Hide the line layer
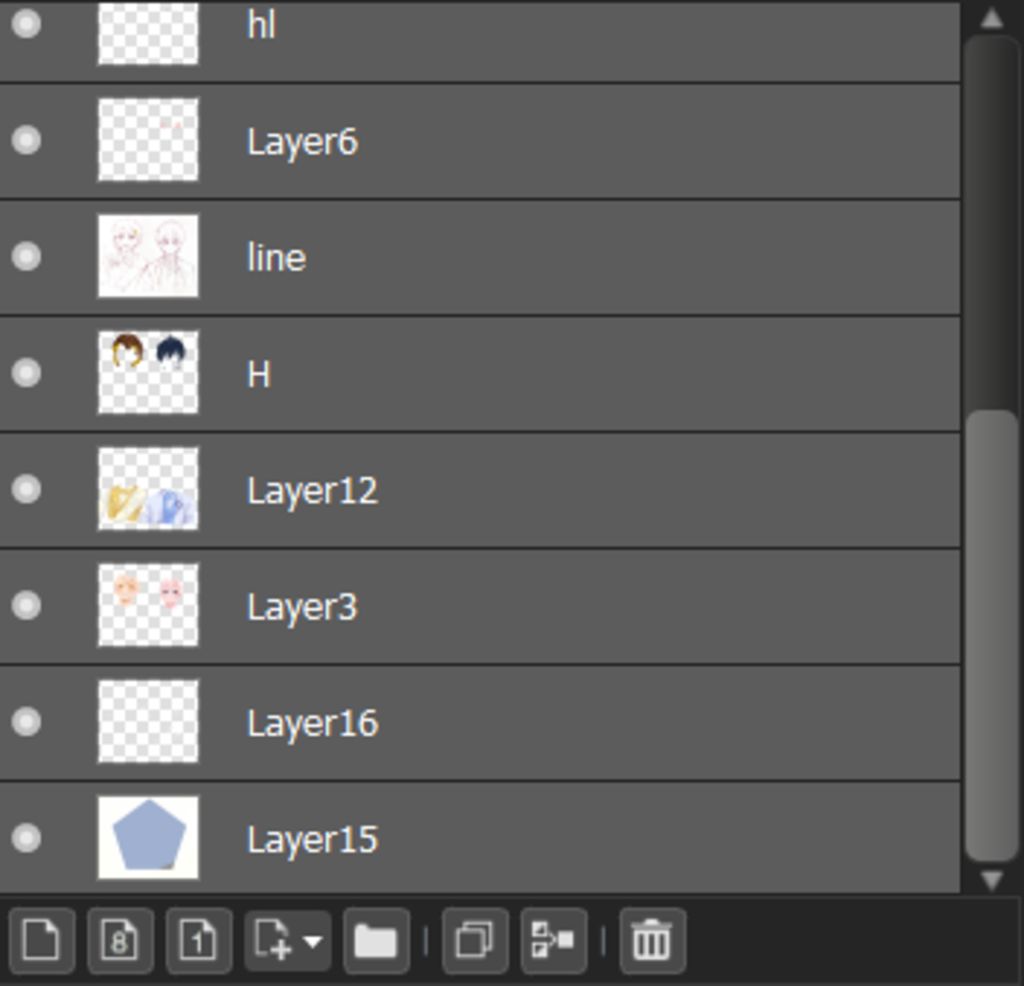Viewport: 1024px width, 986px height. tap(26, 257)
